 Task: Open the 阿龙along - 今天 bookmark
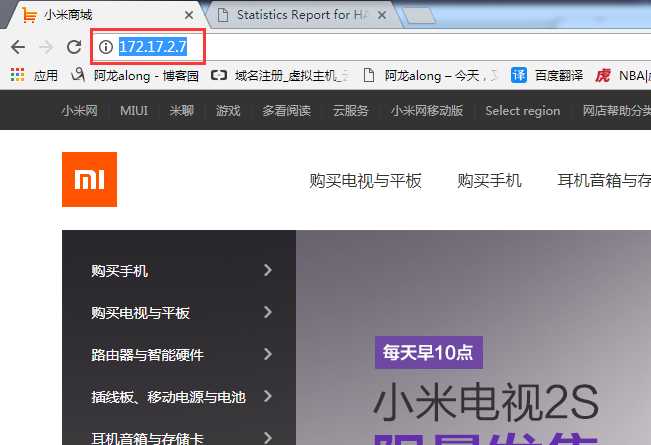(x=440, y=76)
